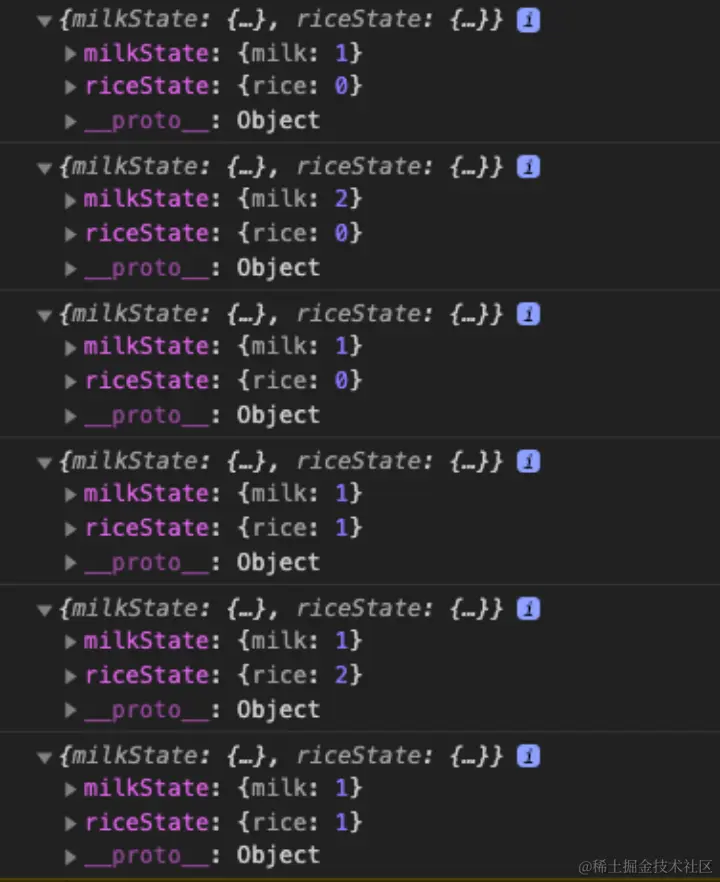Collapse the last logged object

point(44,756)
